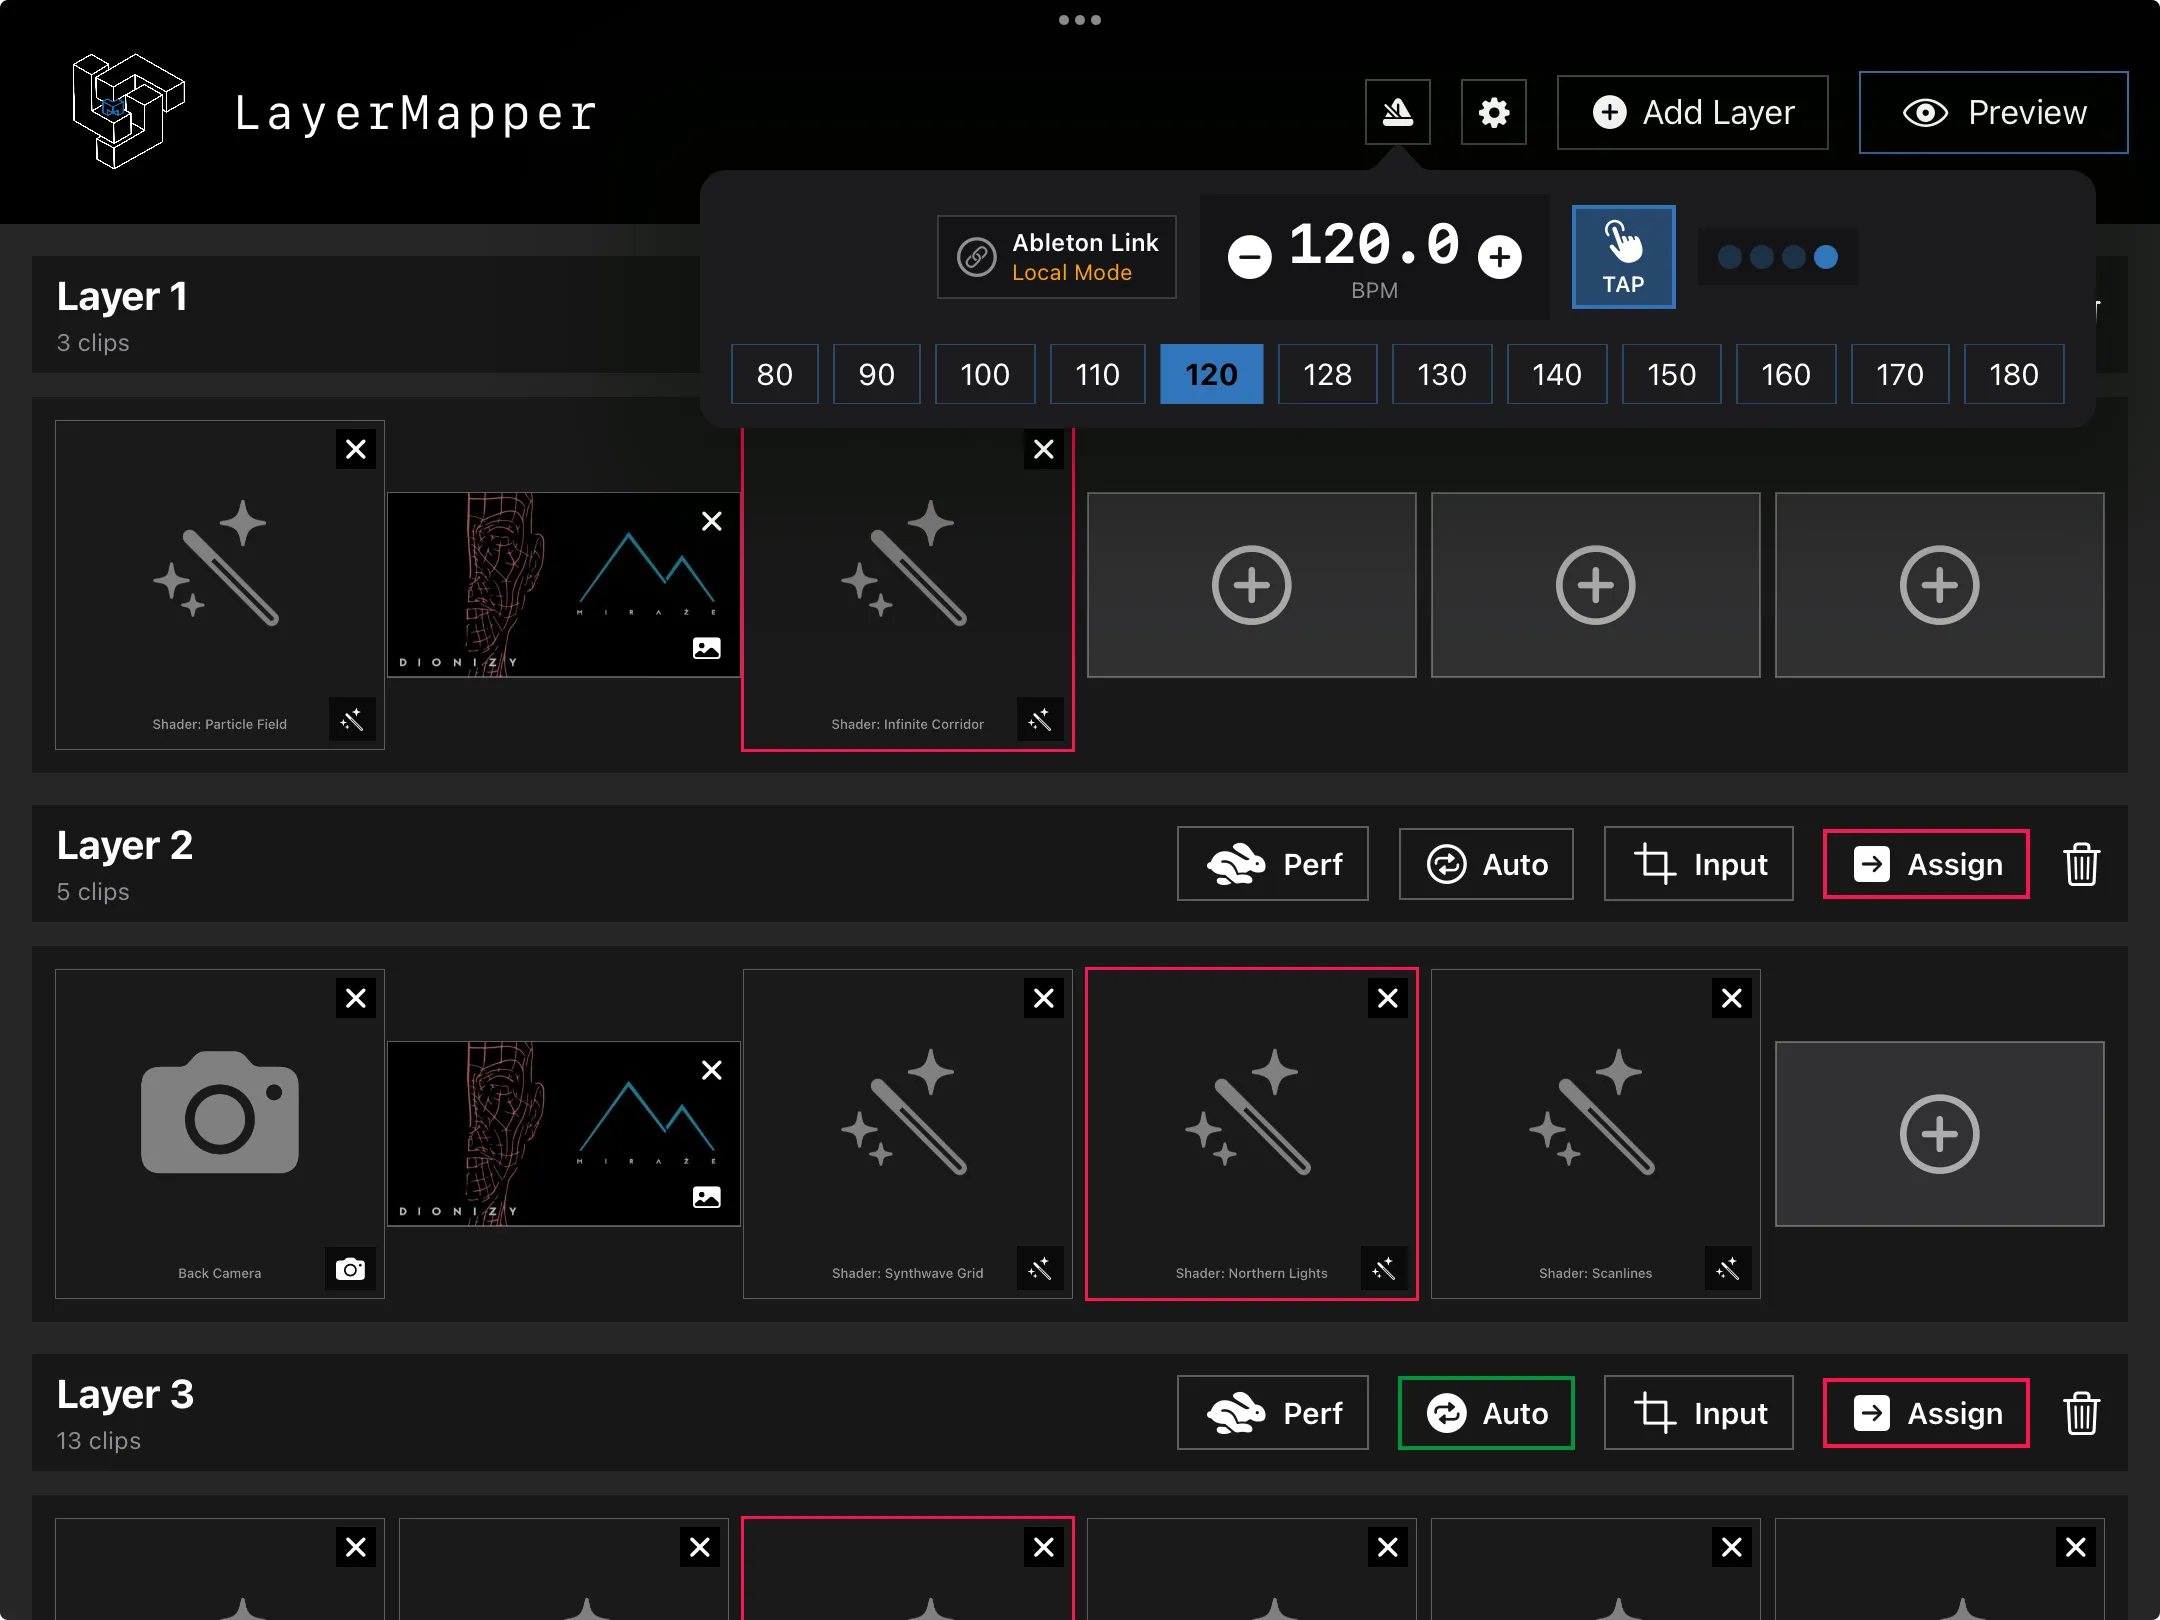Screen dimensions: 2160x1620
Task: Toggle Perf mode for Layer 2
Action: click(x=1272, y=864)
